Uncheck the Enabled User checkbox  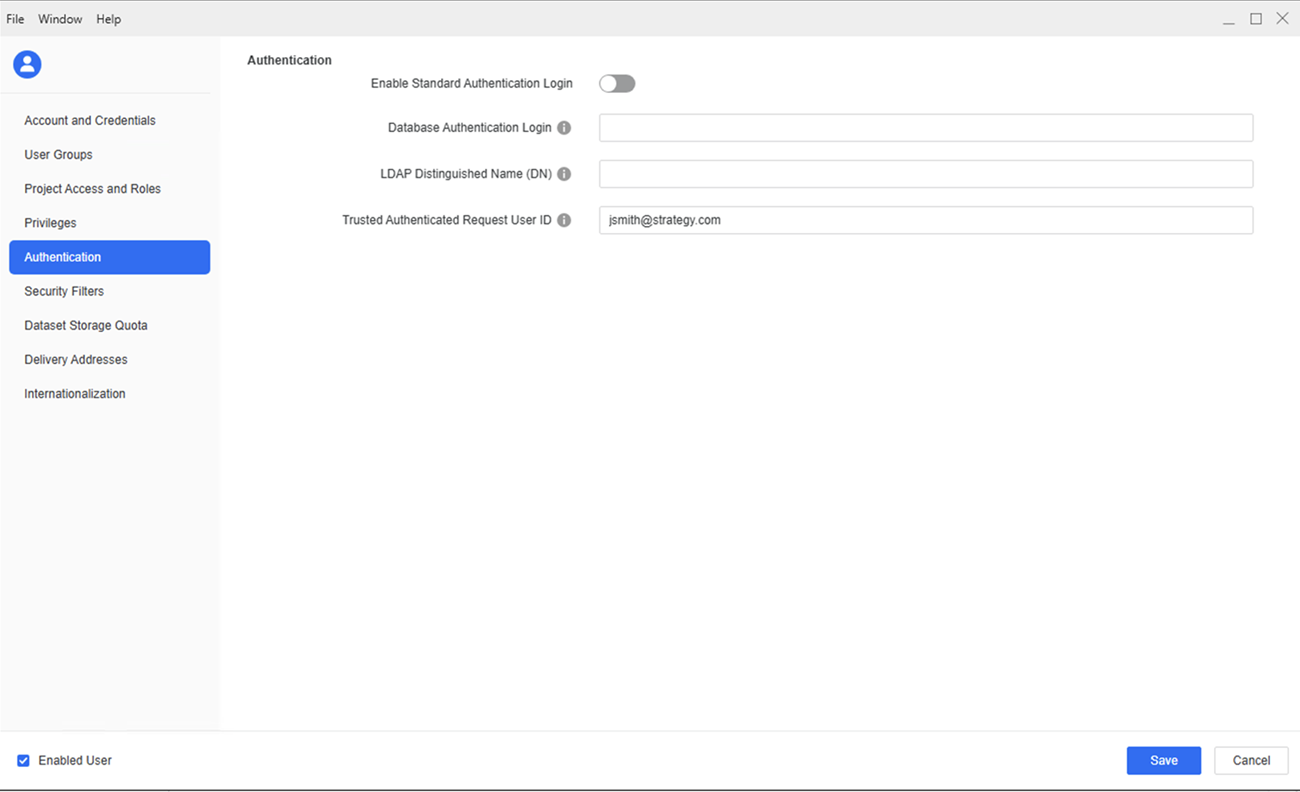[24, 761]
